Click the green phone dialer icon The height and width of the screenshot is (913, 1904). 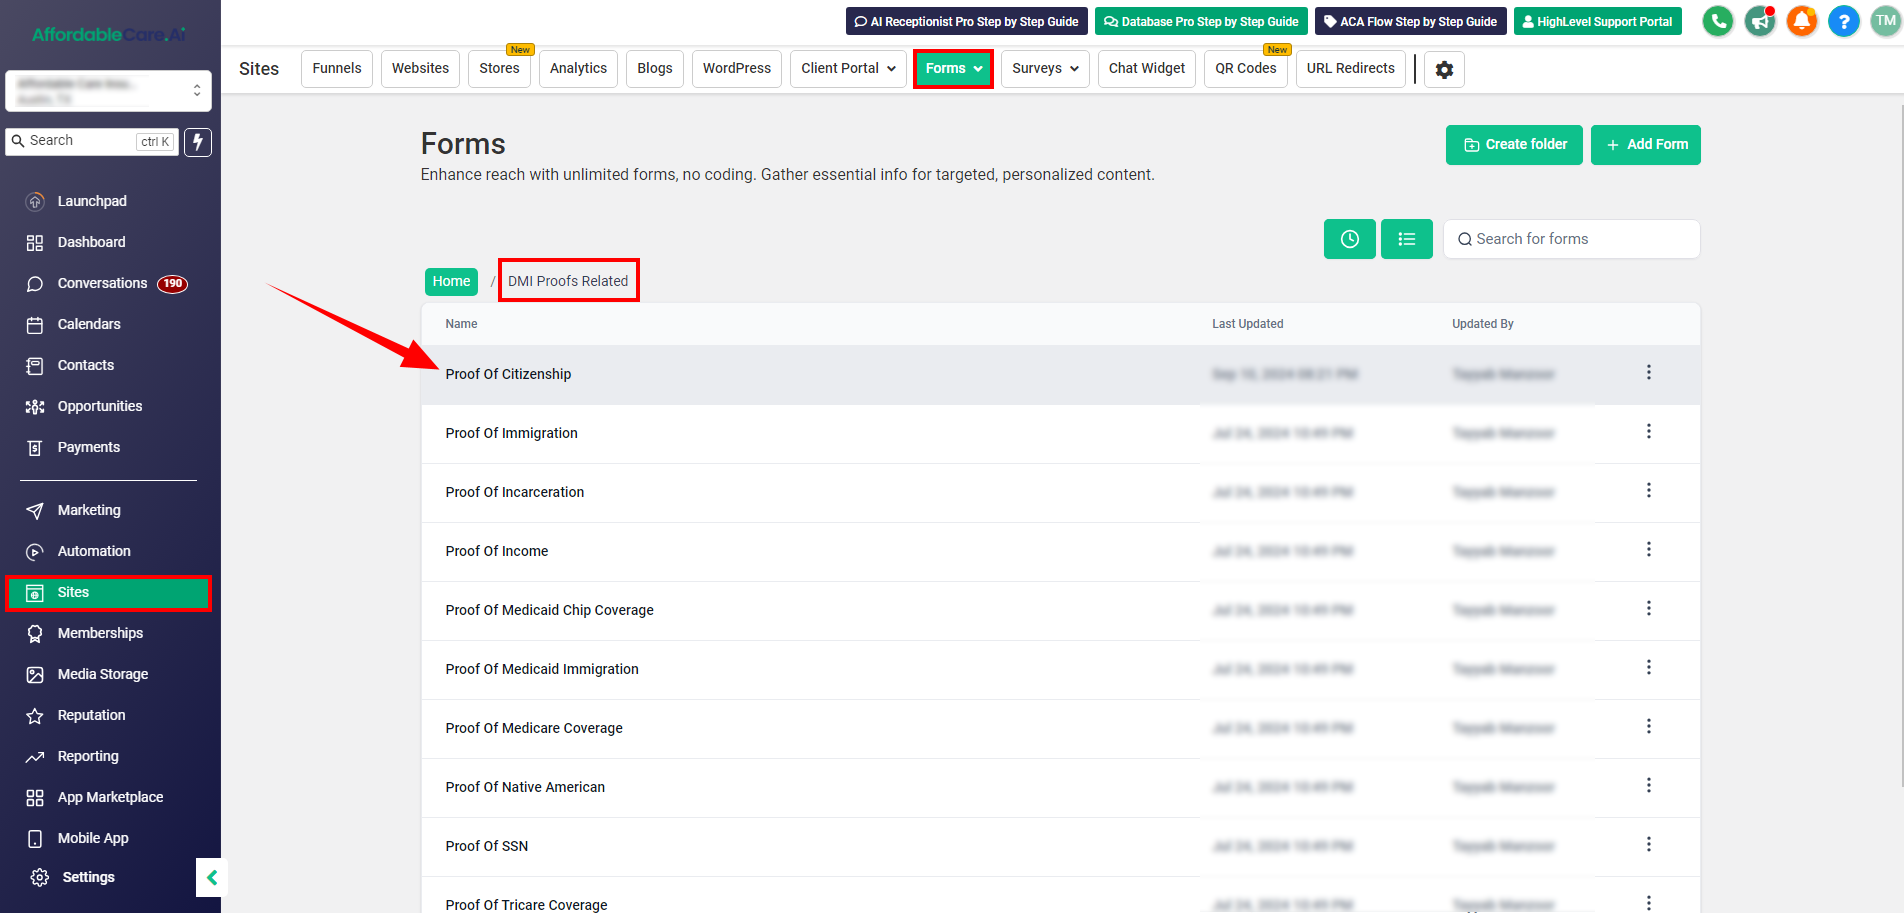point(1717,21)
